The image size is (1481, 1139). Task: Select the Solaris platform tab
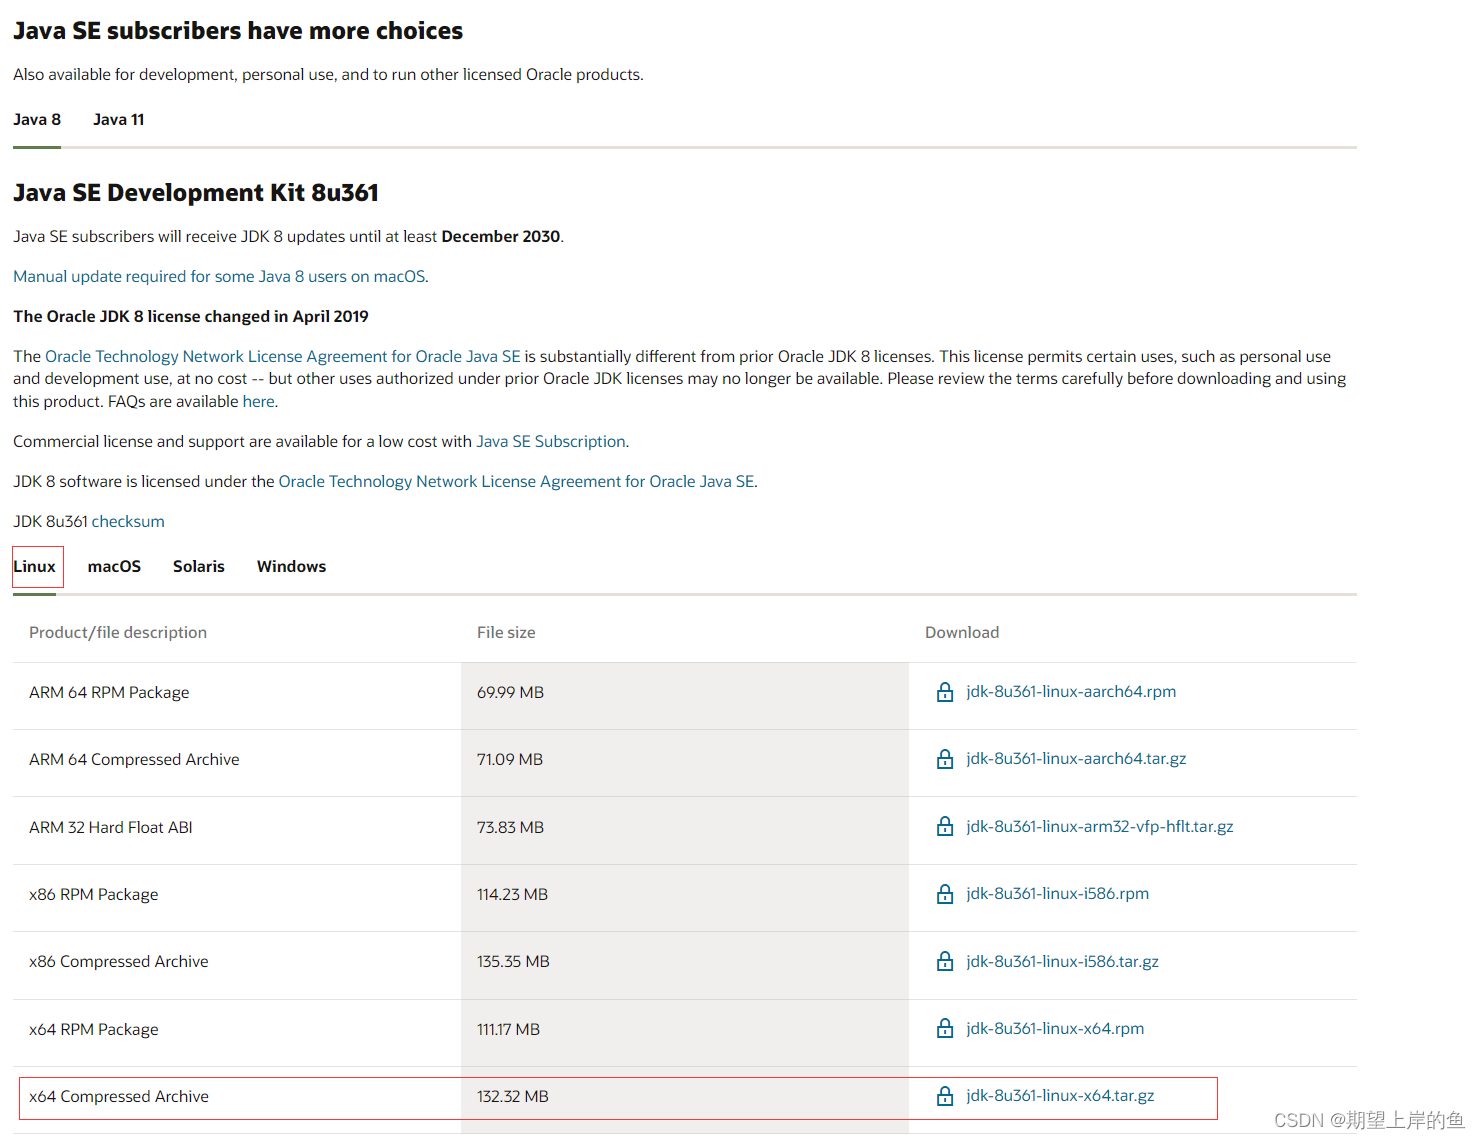199,566
